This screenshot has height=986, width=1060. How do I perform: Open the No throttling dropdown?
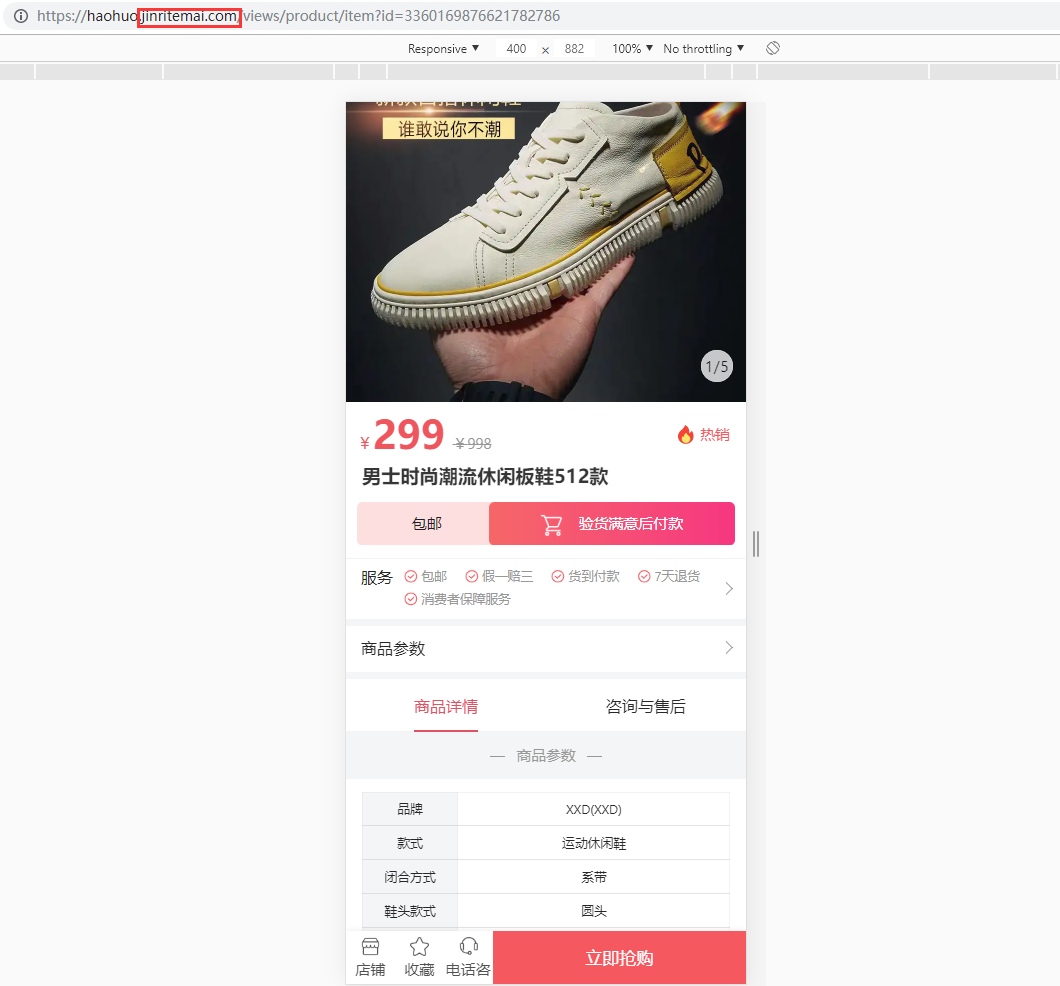click(x=703, y=49)
